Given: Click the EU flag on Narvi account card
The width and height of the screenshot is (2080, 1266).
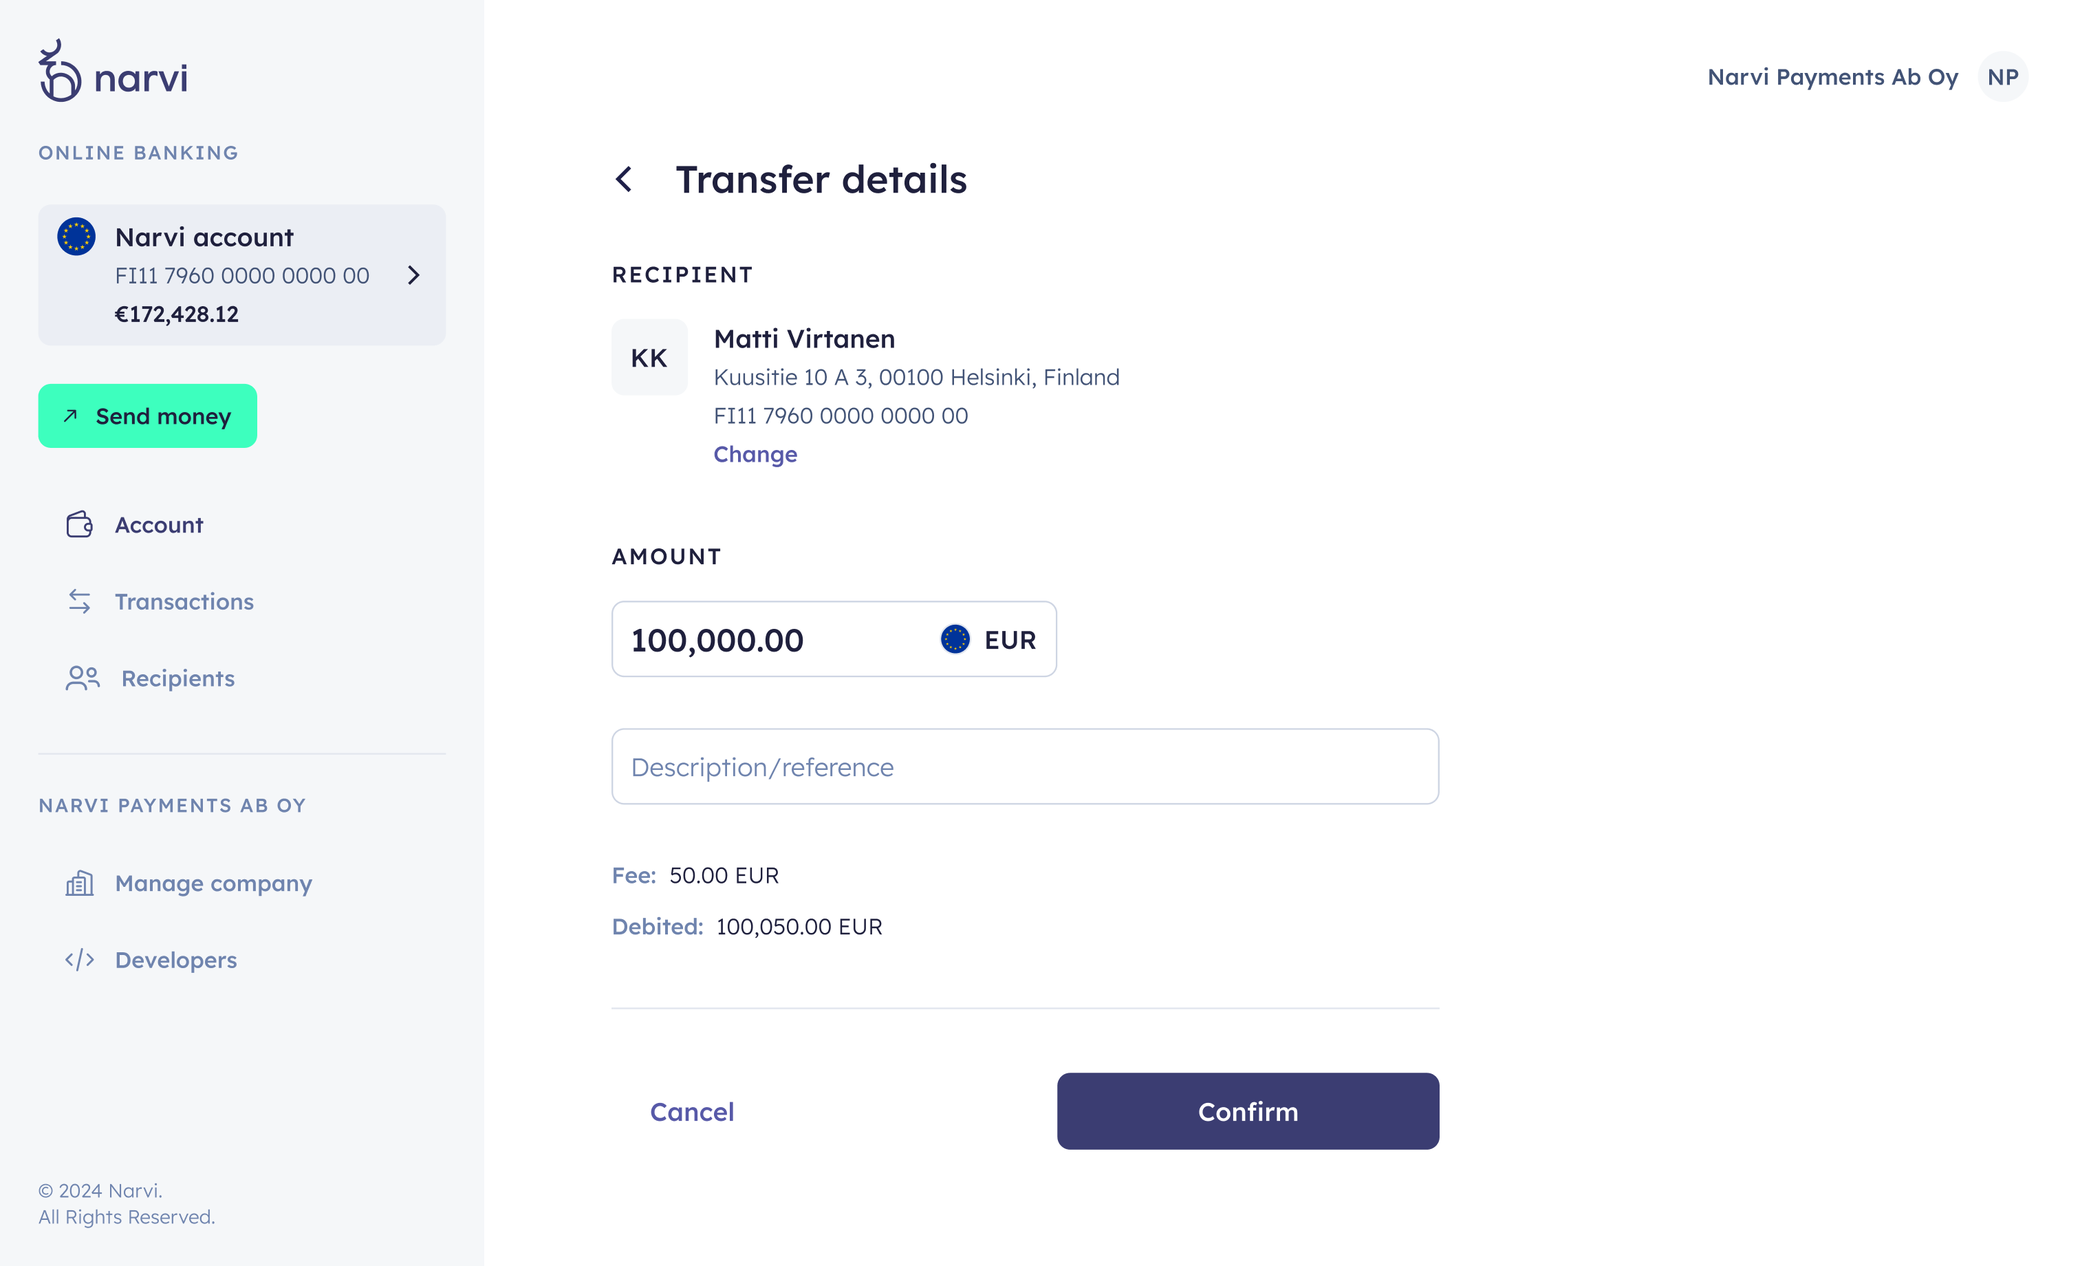Looking at the screenshot, I should pyautogui.click(x=76, y=237).
